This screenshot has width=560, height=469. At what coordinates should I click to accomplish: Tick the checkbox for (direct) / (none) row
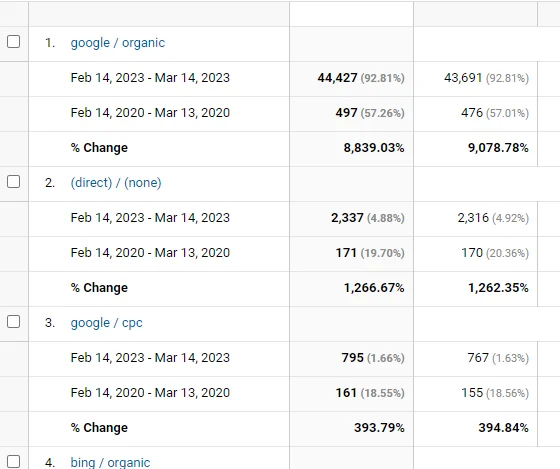click(x=14, y=182)
